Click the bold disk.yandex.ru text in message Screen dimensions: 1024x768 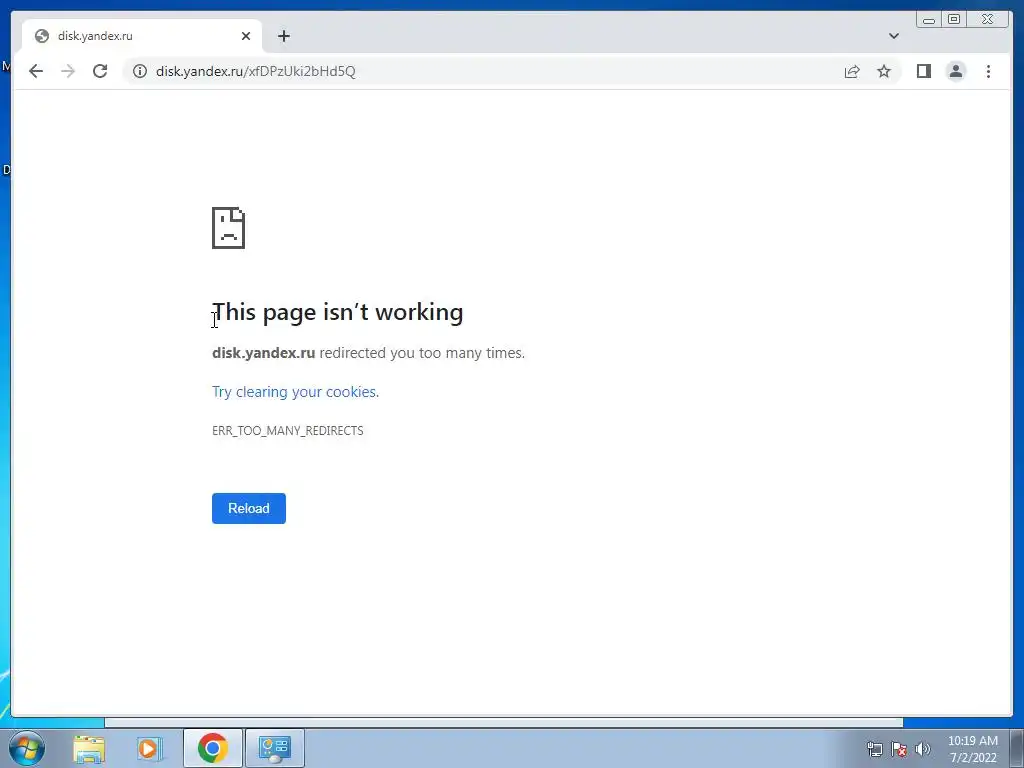coord(264,353)
